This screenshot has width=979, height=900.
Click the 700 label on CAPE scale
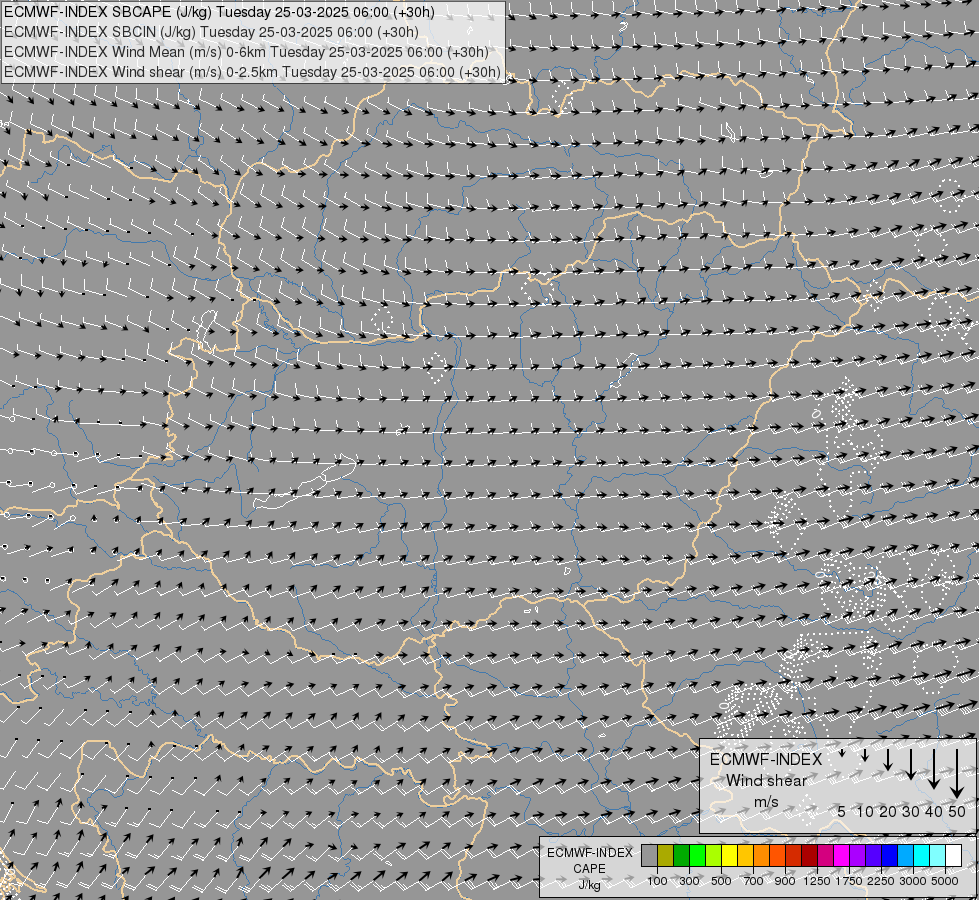click(754, 881)
